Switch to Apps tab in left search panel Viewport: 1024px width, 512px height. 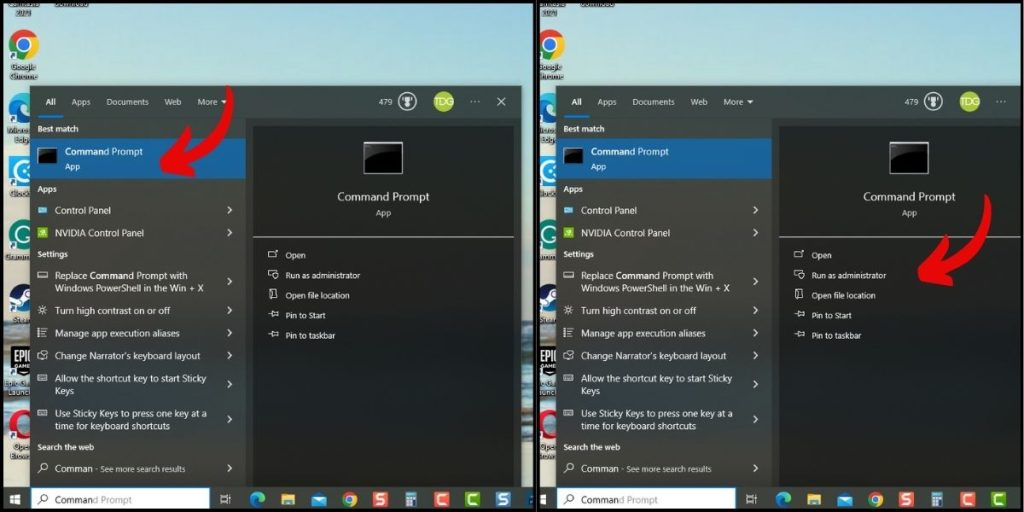click(81, 102)
